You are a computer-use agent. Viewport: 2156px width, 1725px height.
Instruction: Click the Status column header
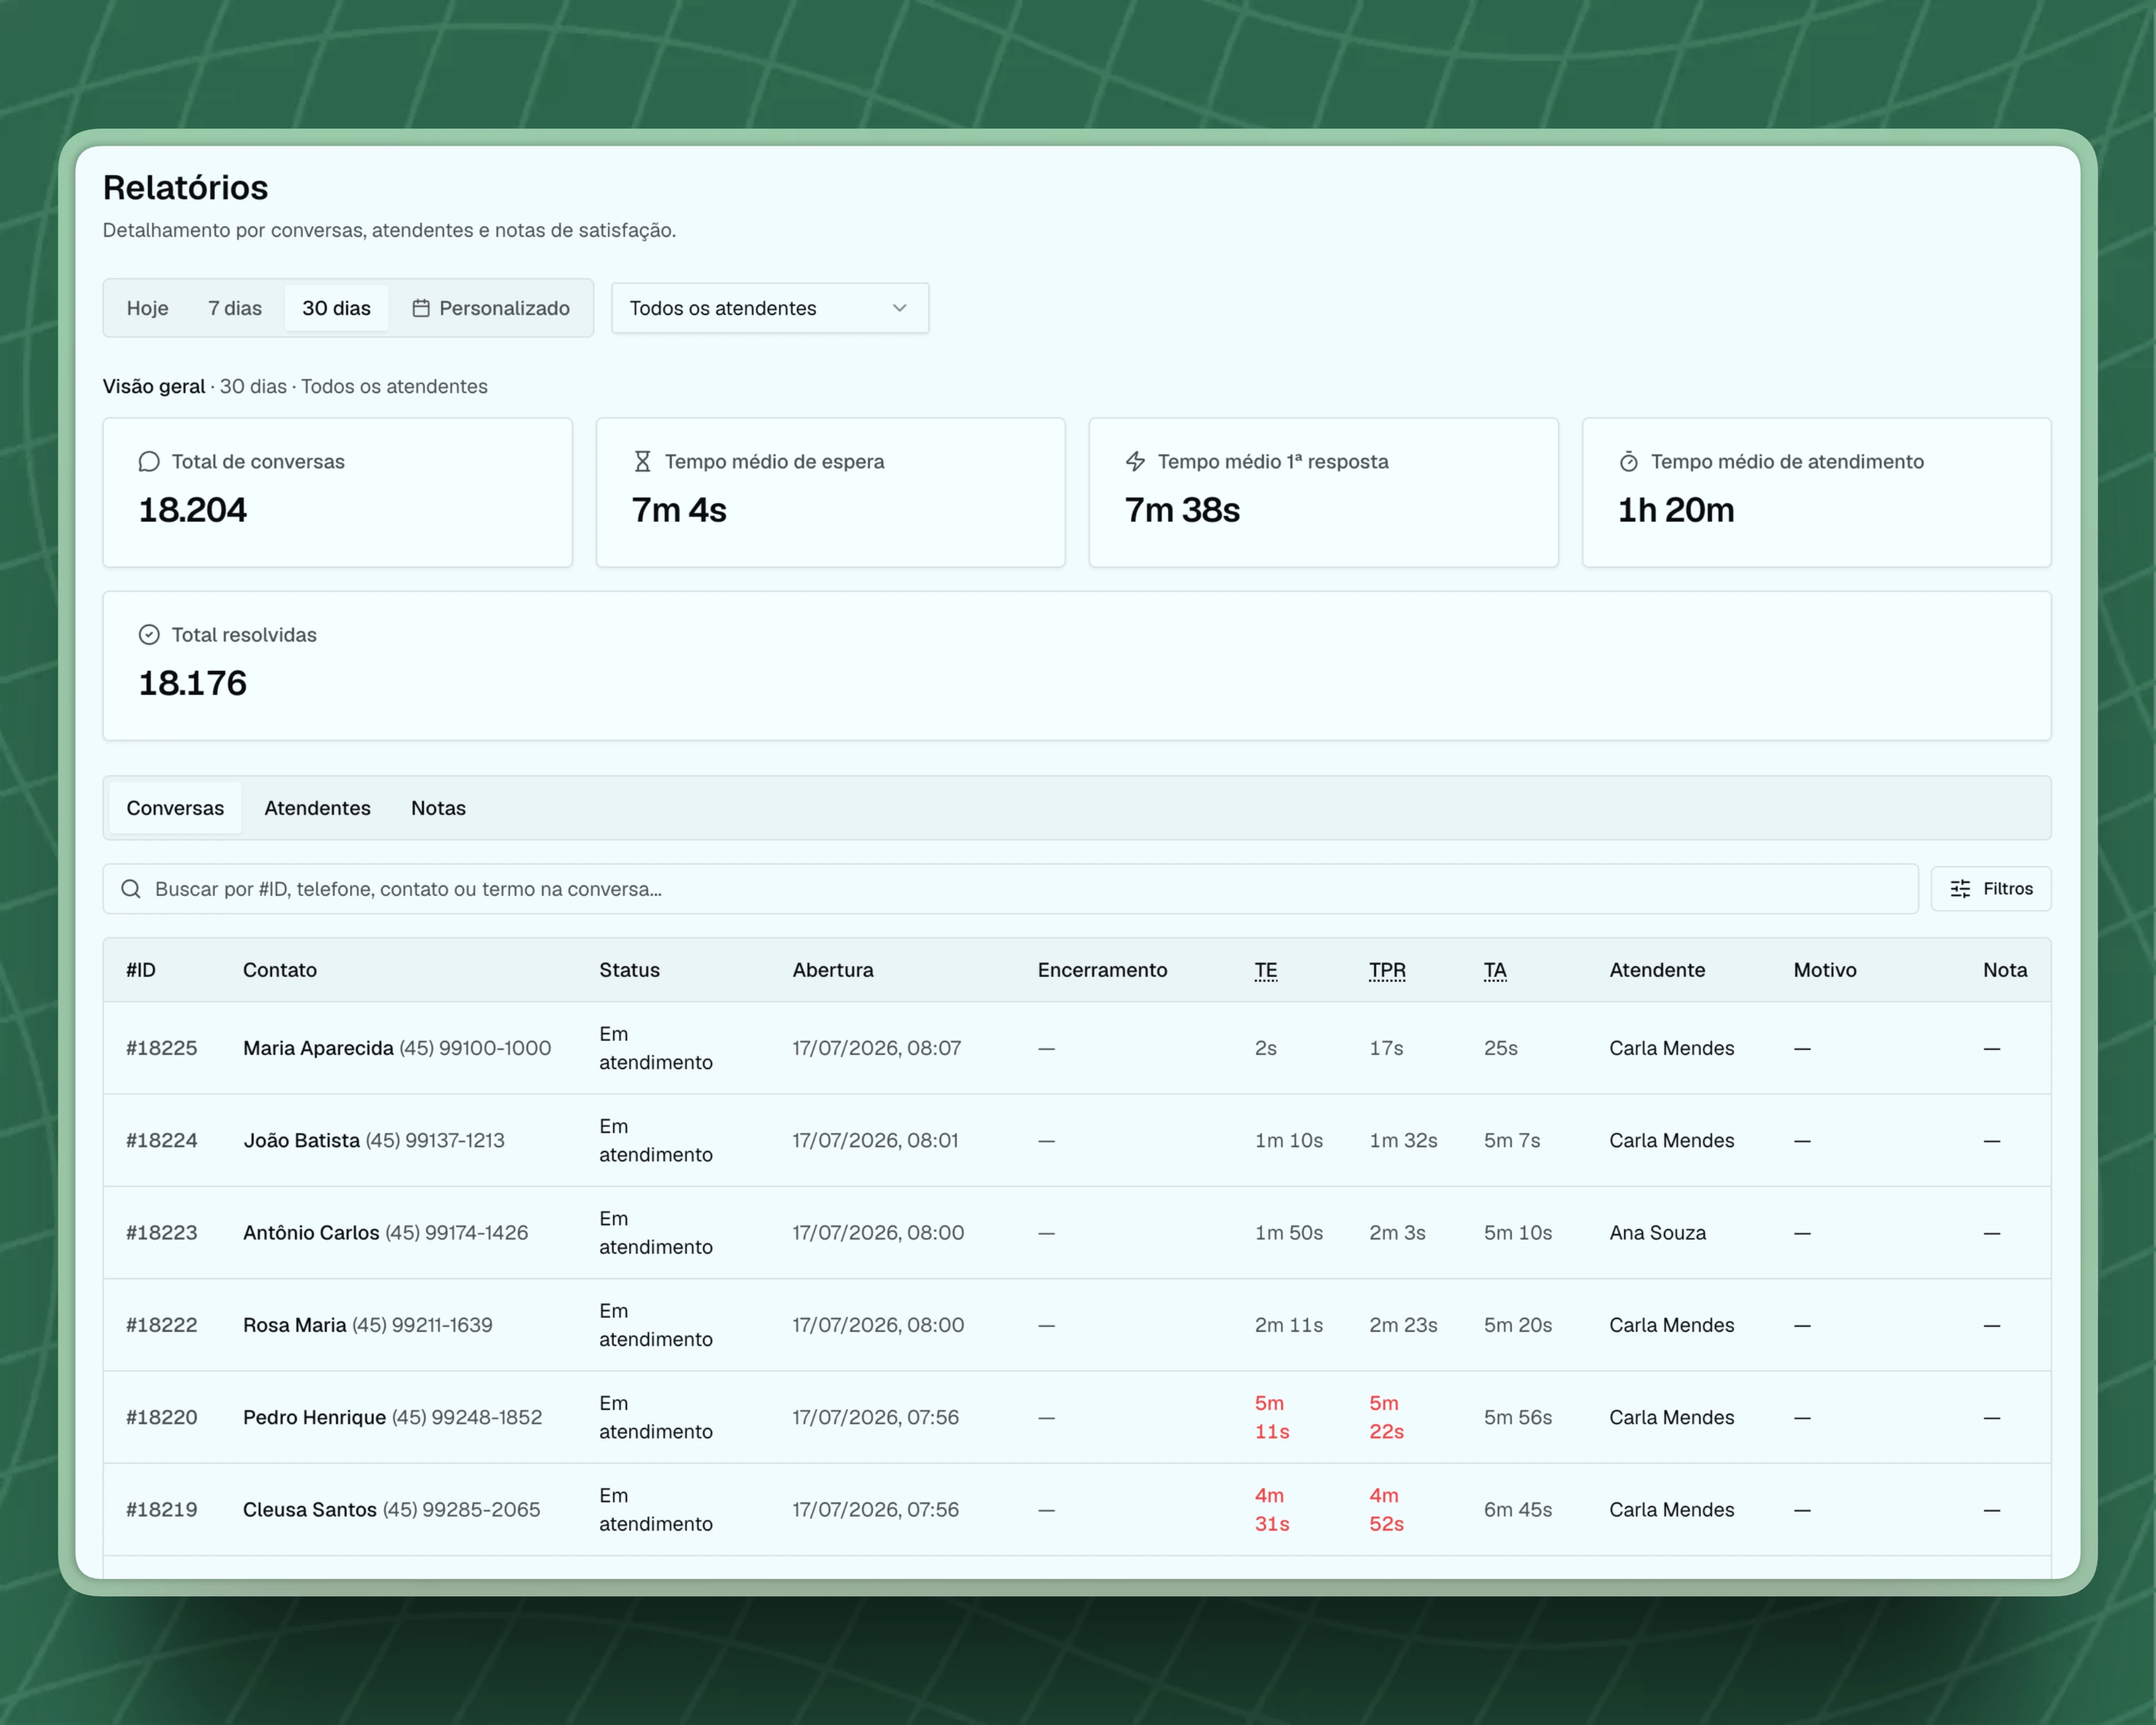click(x=629, y=970)
